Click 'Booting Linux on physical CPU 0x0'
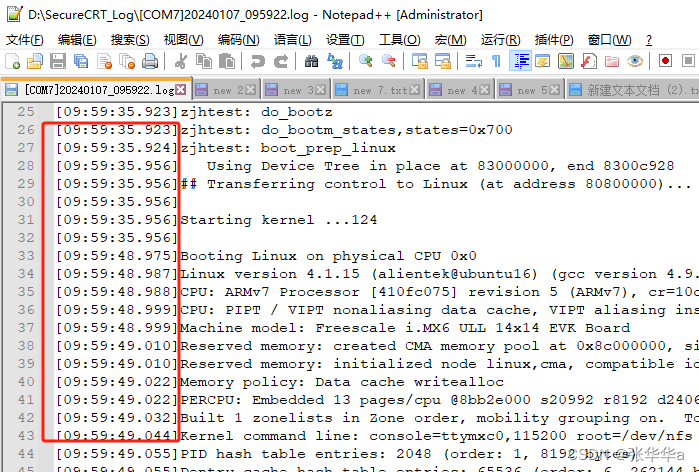The width and height of the screenshot is (699, 472). click(329, 256)
